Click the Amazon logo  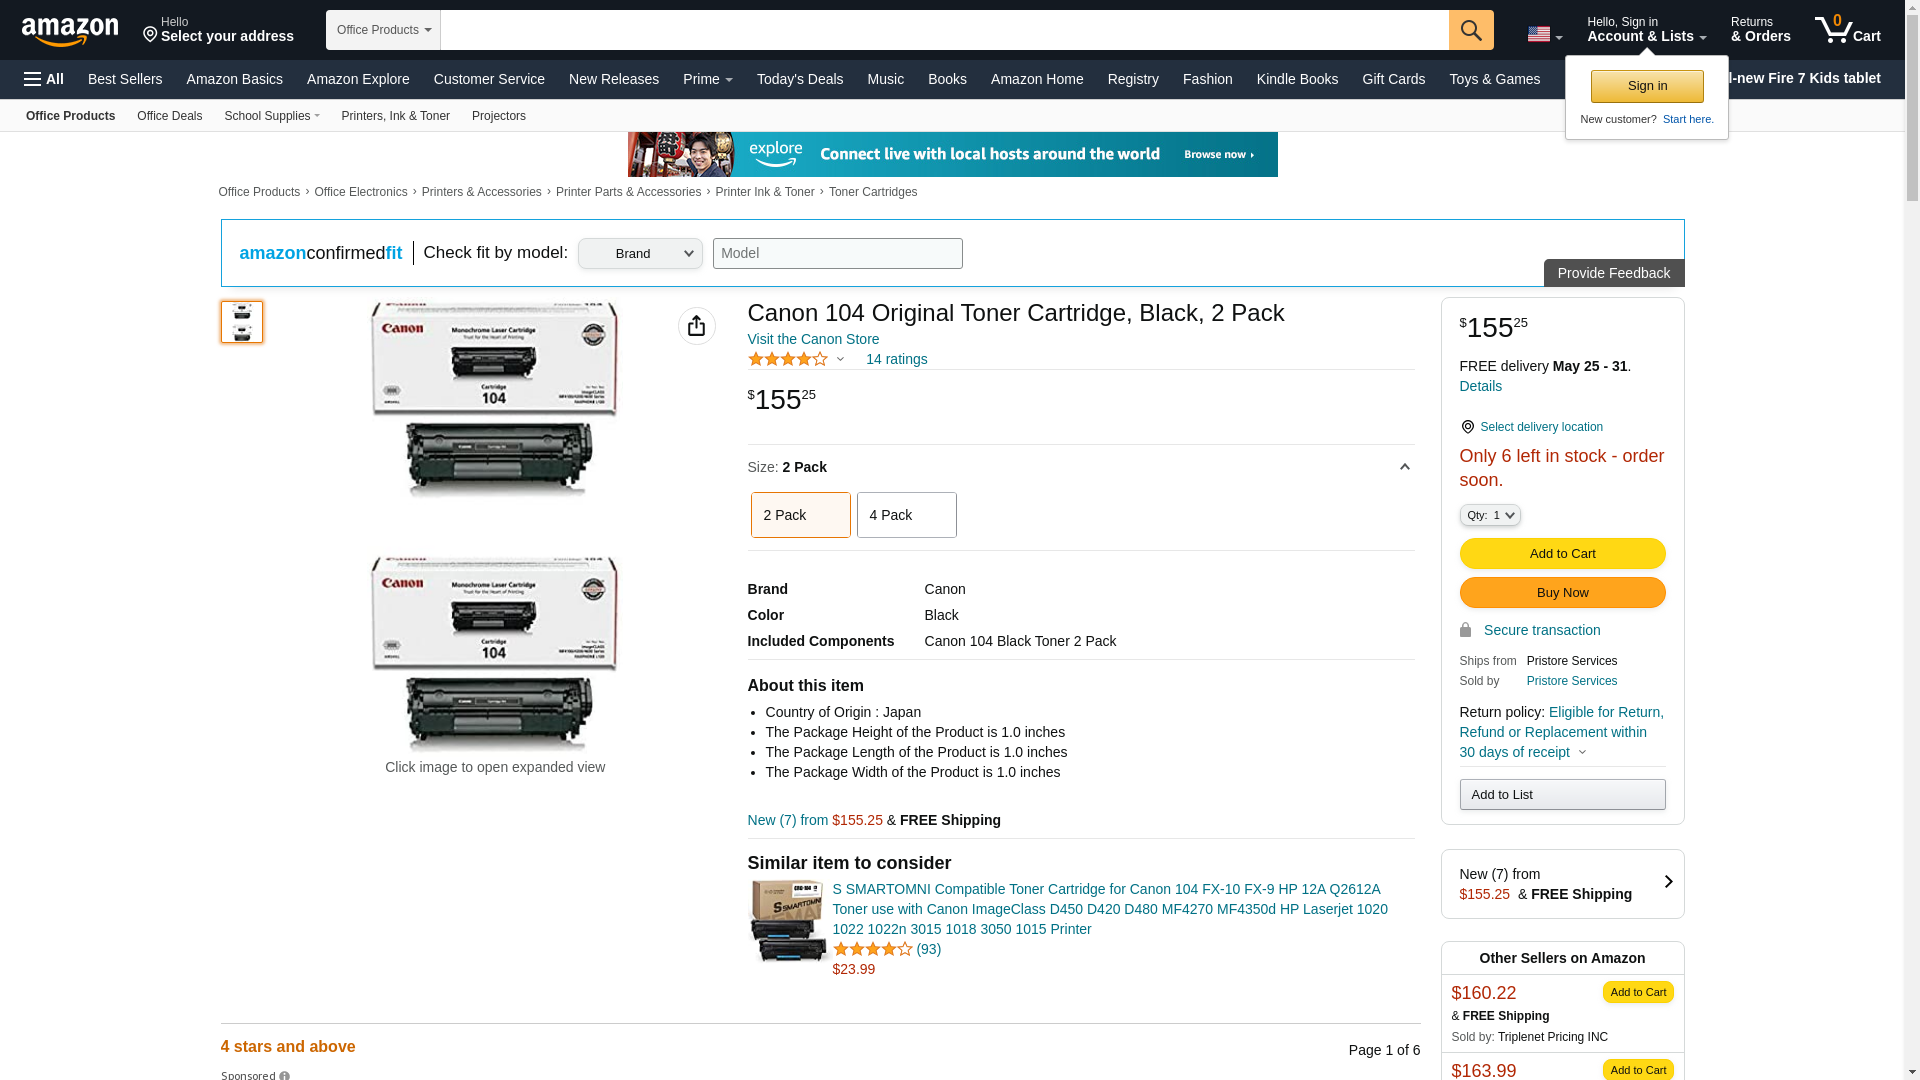click(x=70, y=31)
